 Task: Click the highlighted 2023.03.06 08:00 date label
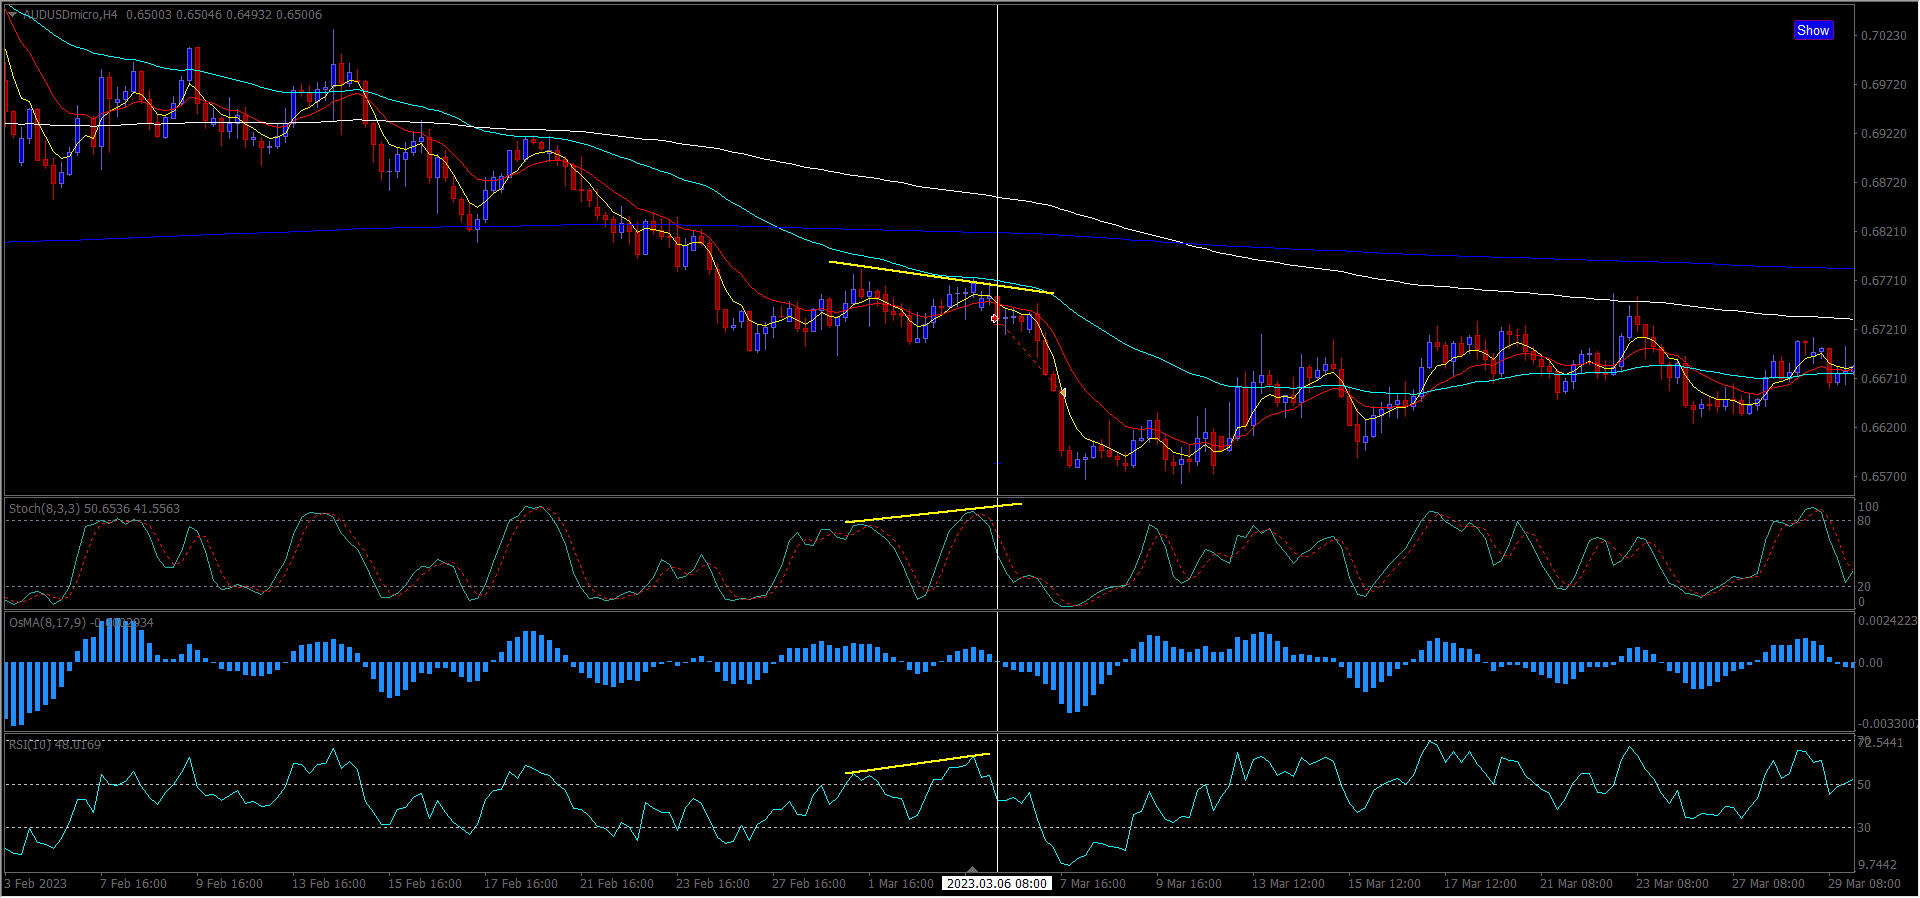coord(996,884)
